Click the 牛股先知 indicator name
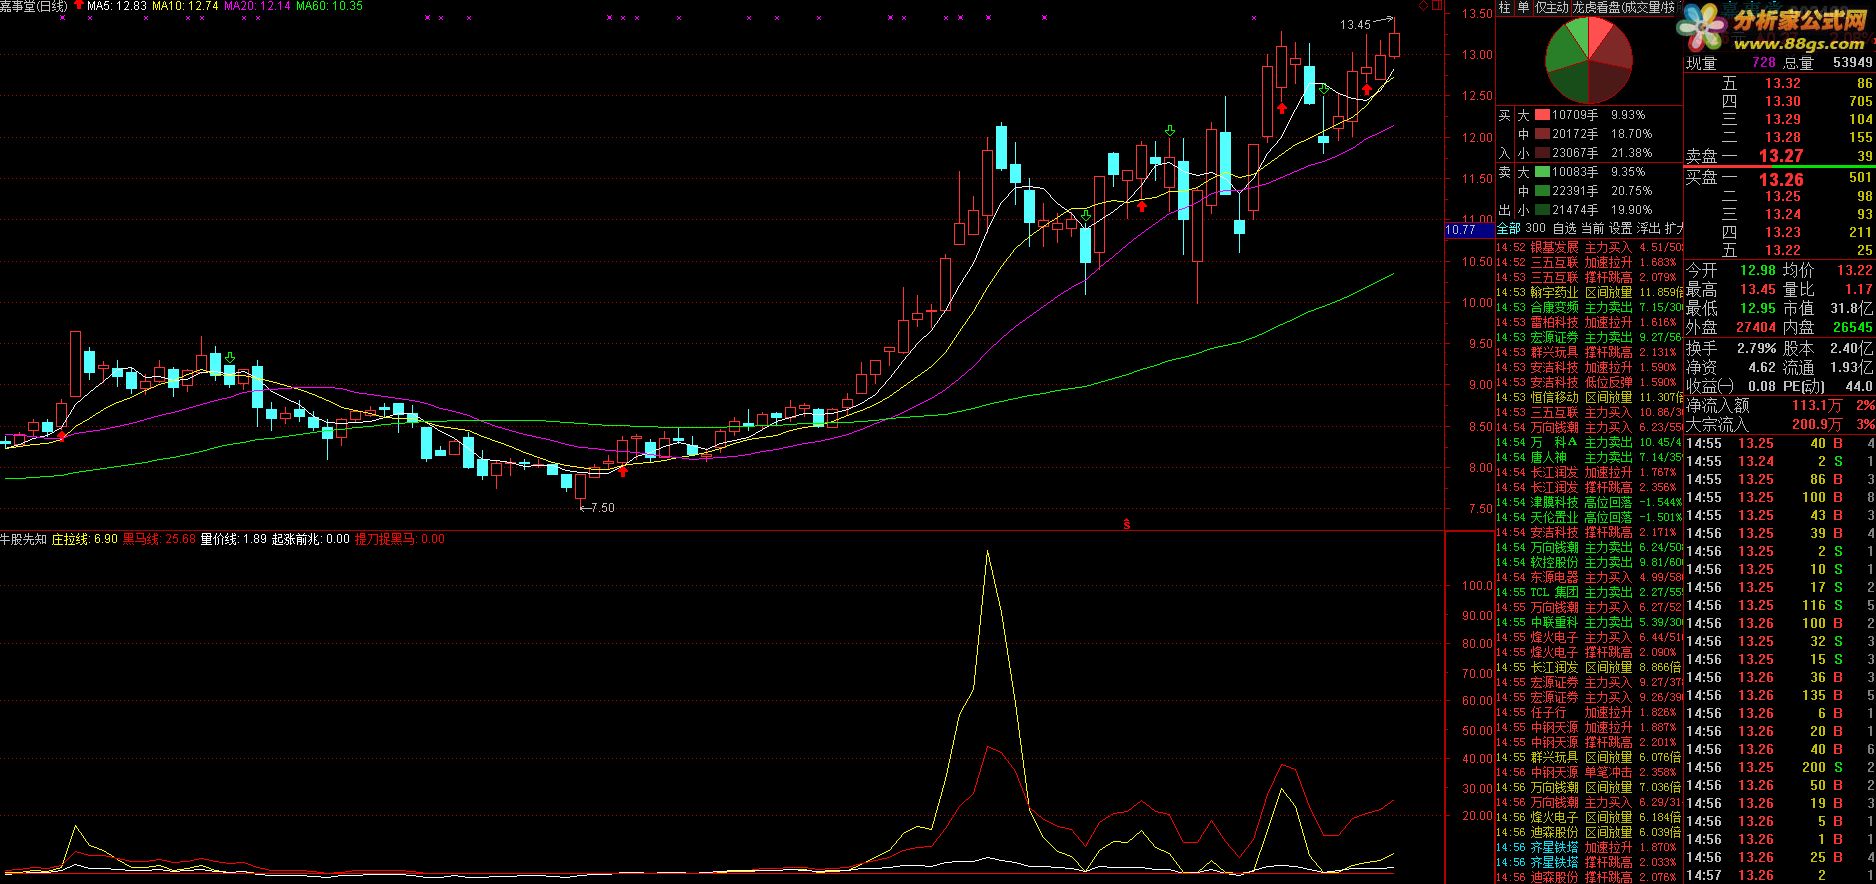This screenshot has height=884, width=1876. pos(24,539)
